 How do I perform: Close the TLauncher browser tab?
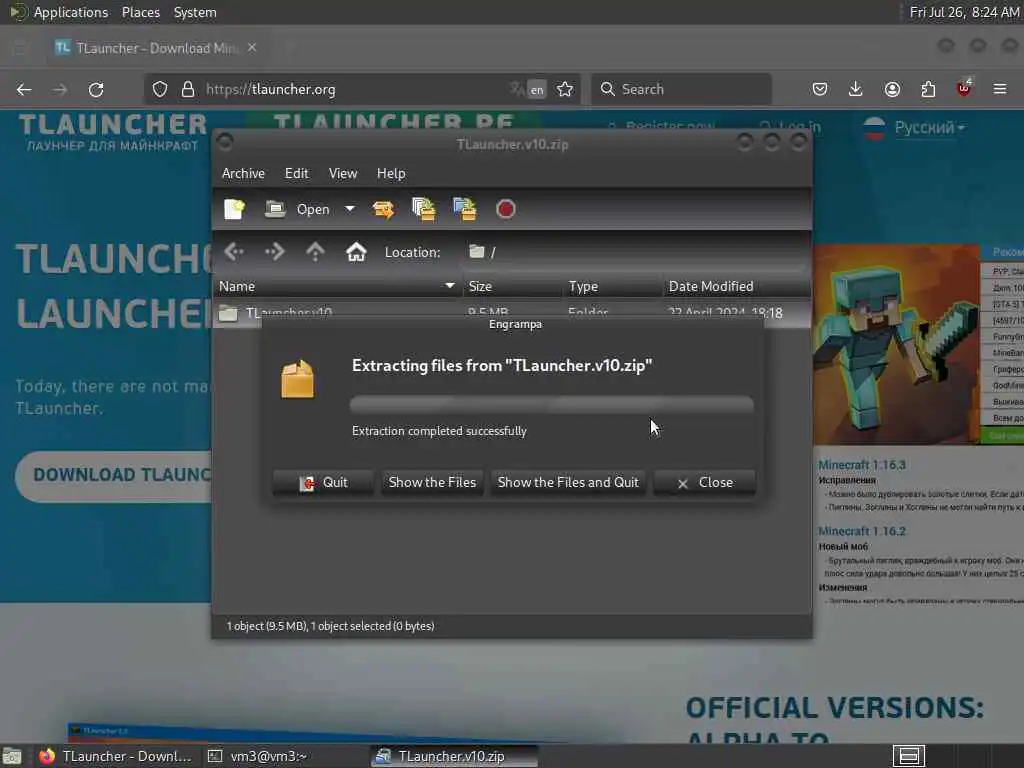[x=252, y=48]
